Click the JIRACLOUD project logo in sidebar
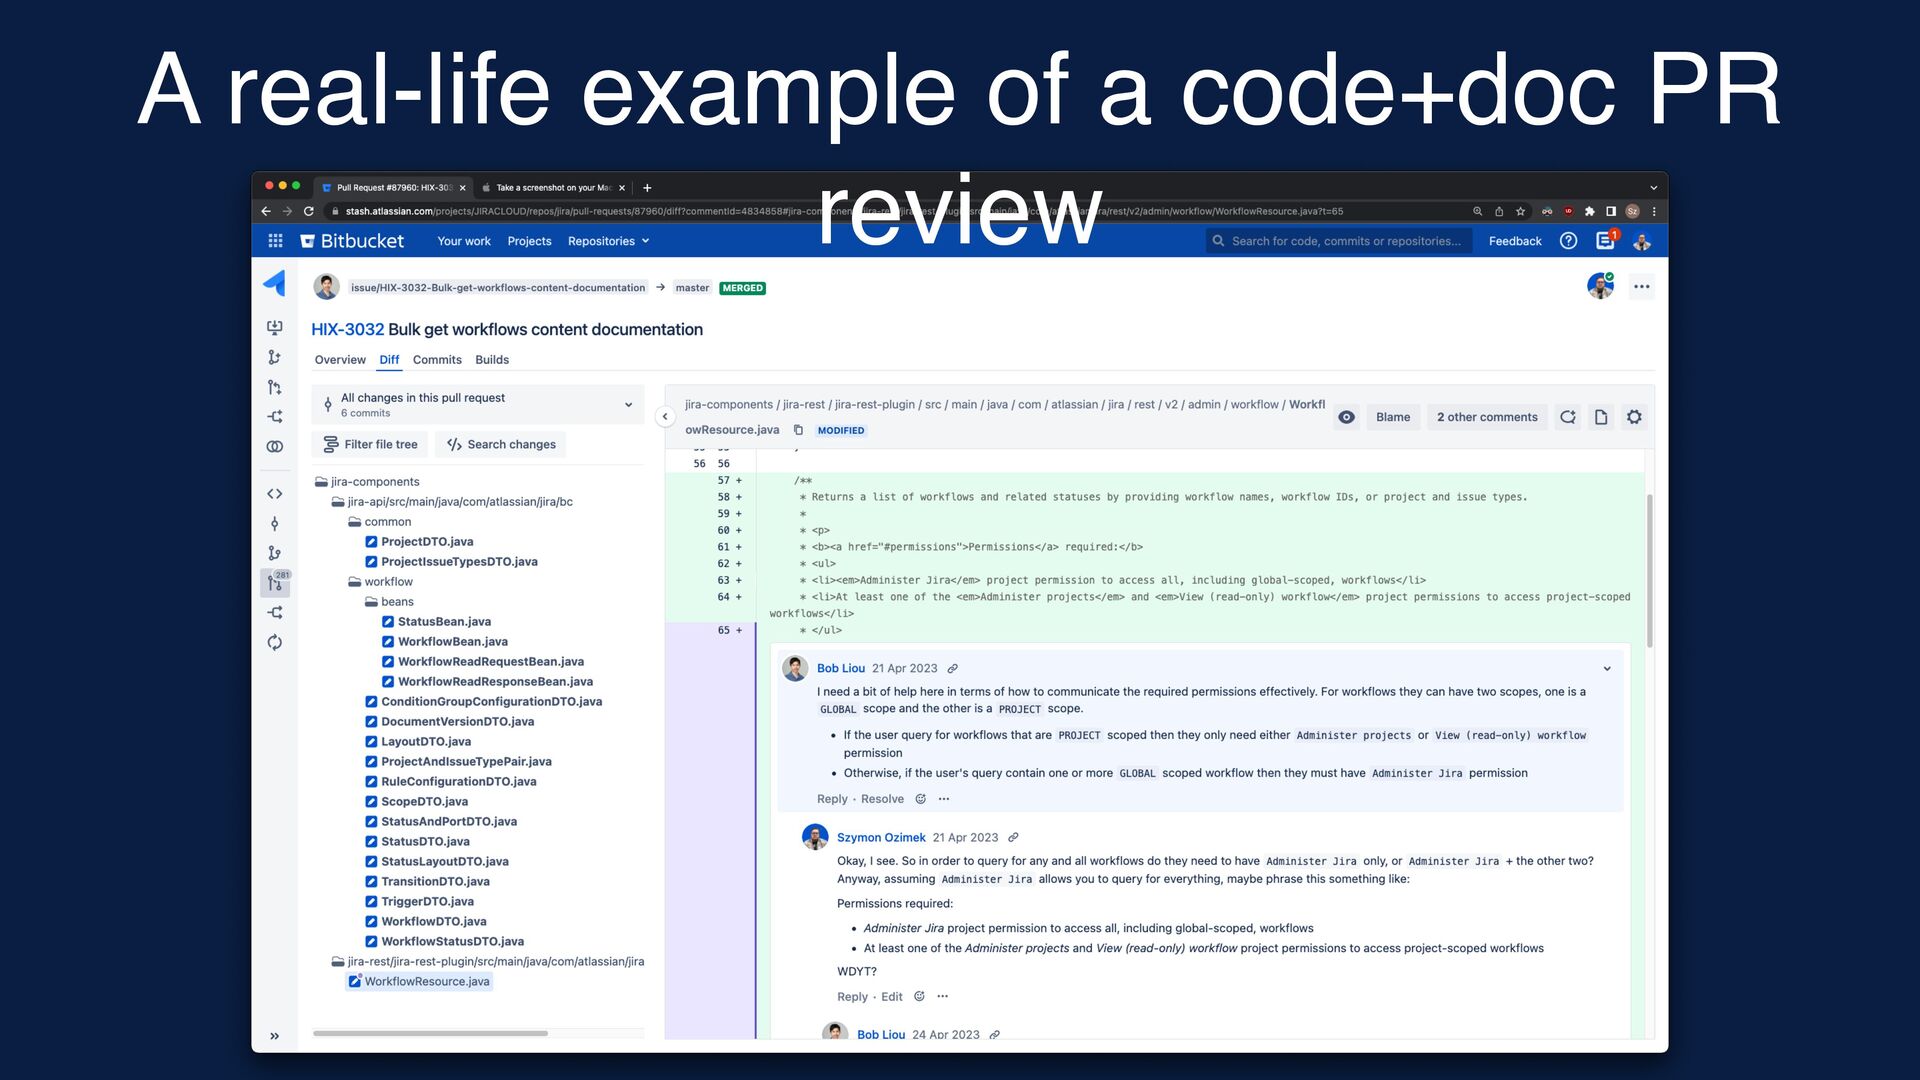 [x=274, y=284]
